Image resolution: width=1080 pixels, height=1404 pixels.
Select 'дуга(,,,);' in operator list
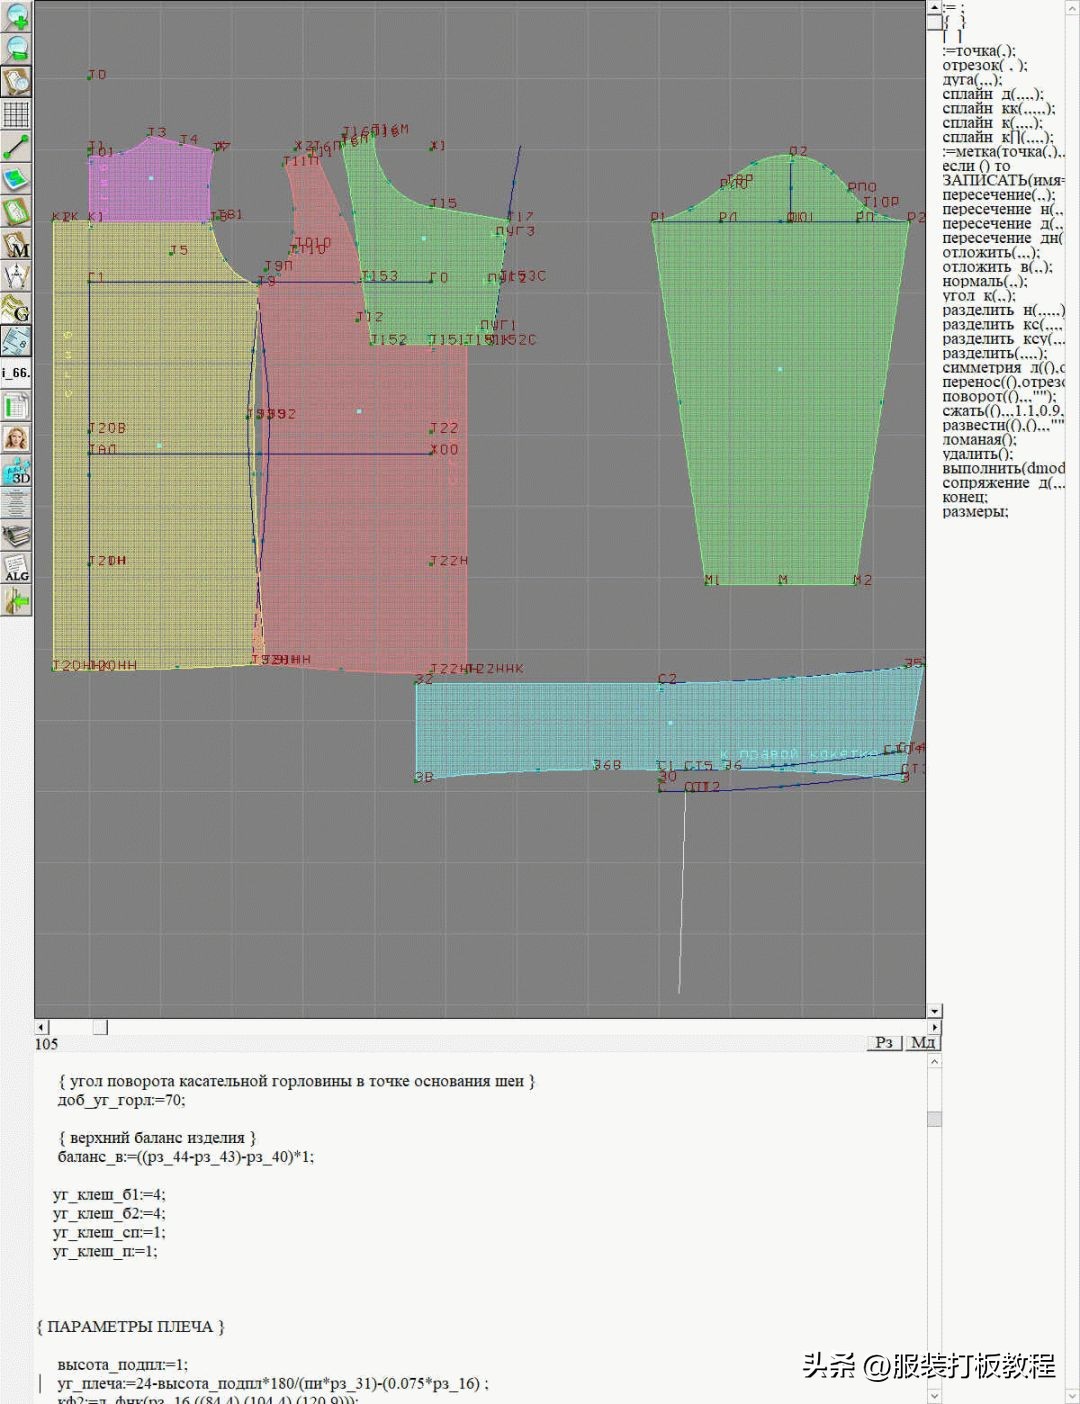(x=972, y=80)
